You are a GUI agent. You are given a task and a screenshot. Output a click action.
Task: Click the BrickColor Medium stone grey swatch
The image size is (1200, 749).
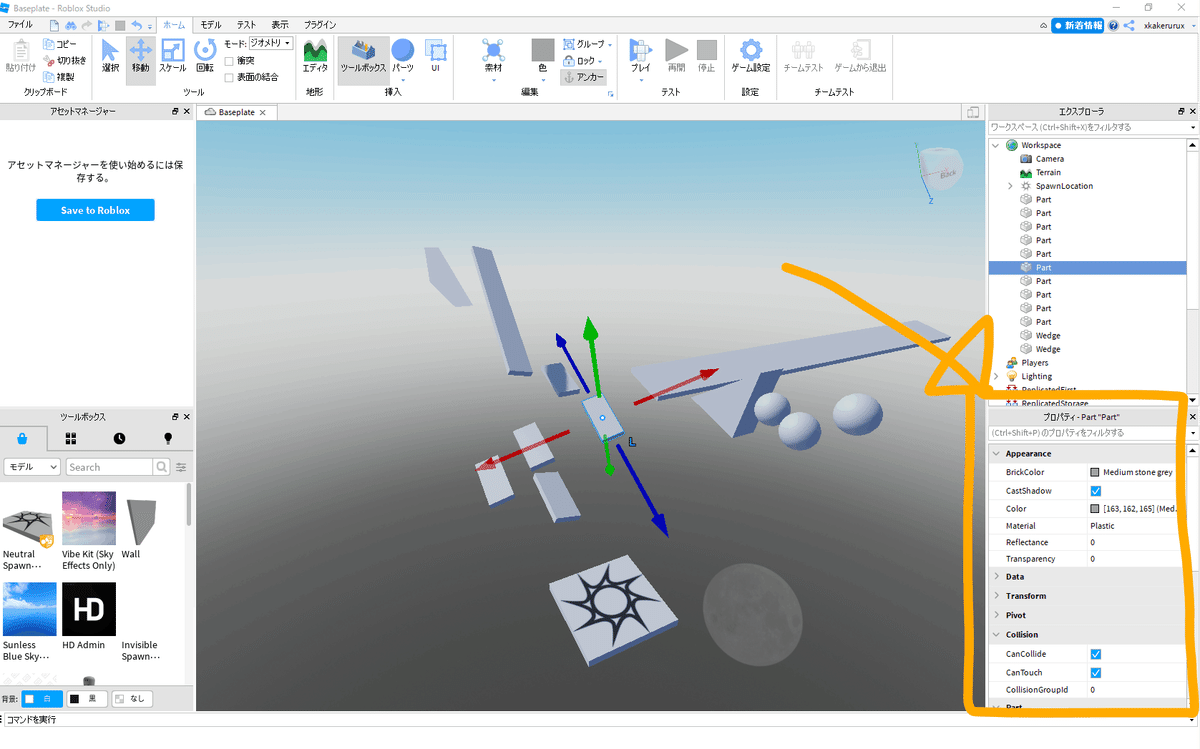coord(1095,472)
